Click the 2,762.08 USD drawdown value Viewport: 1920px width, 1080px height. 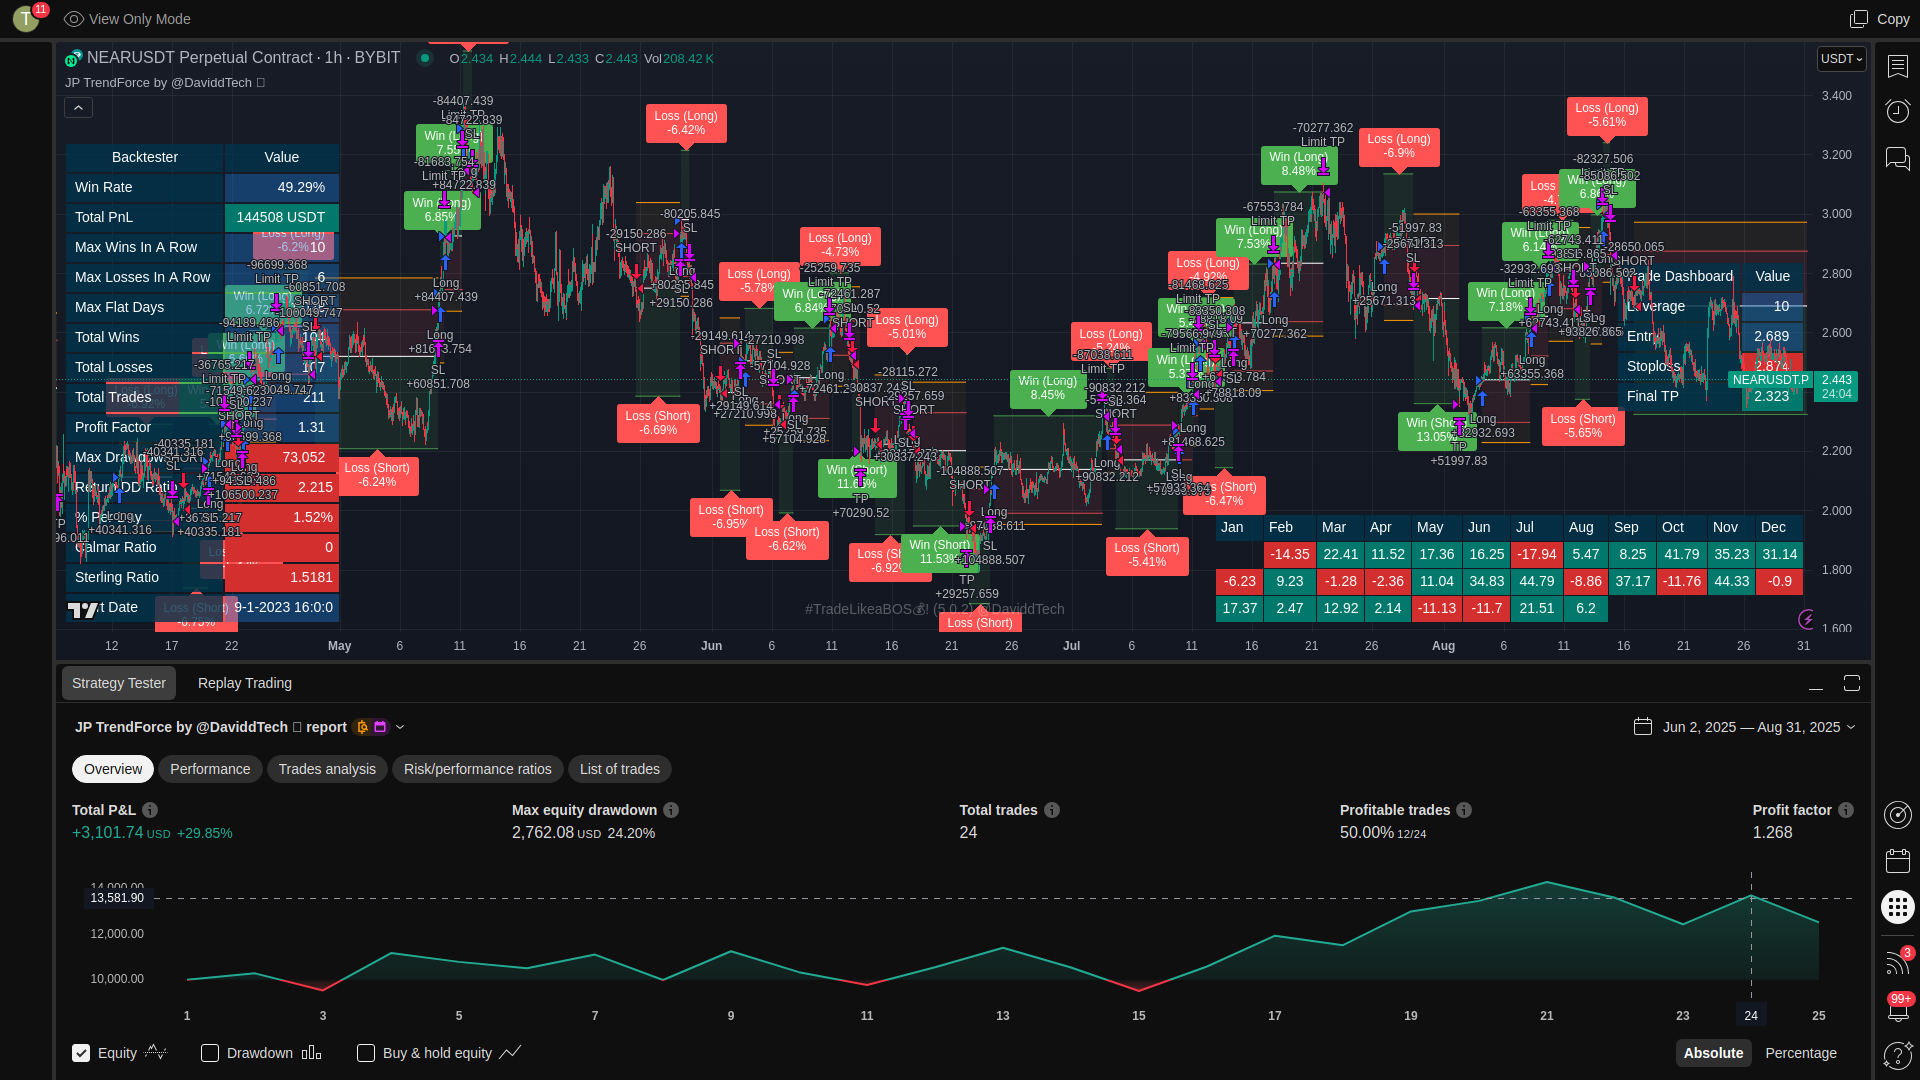557,833
